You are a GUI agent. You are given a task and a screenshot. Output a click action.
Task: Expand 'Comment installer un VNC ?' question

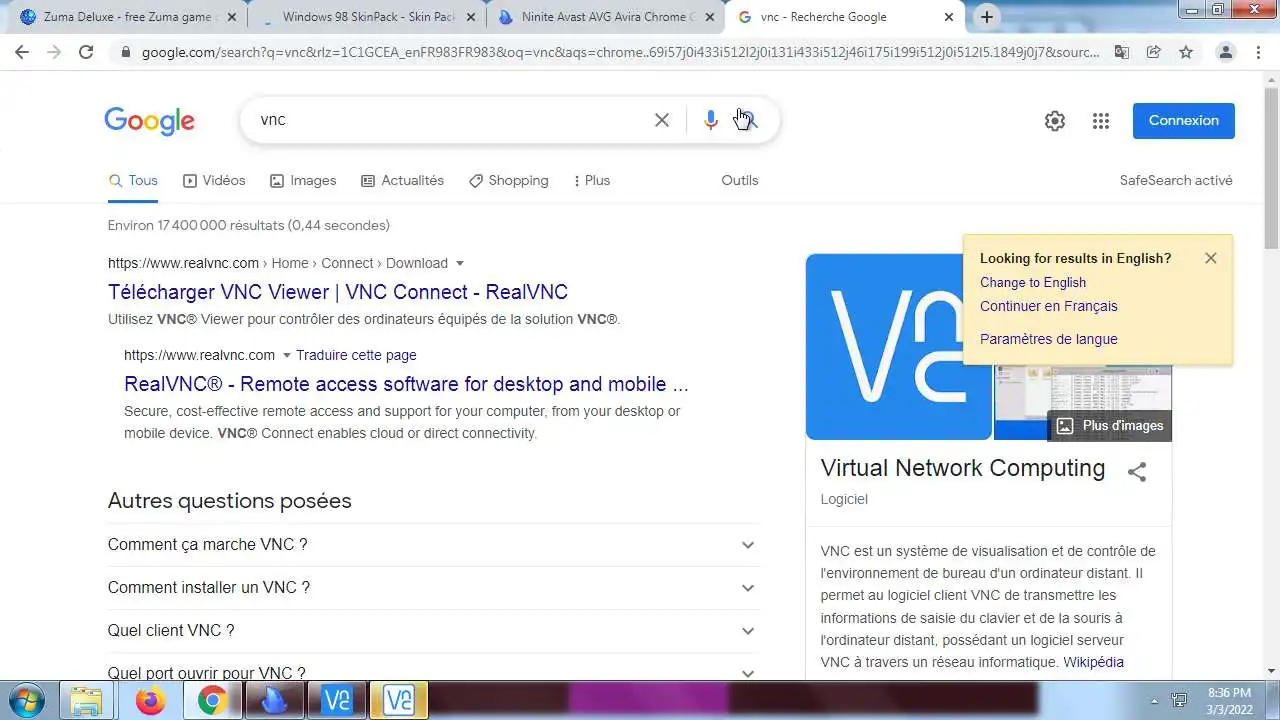tap(433, 588)
